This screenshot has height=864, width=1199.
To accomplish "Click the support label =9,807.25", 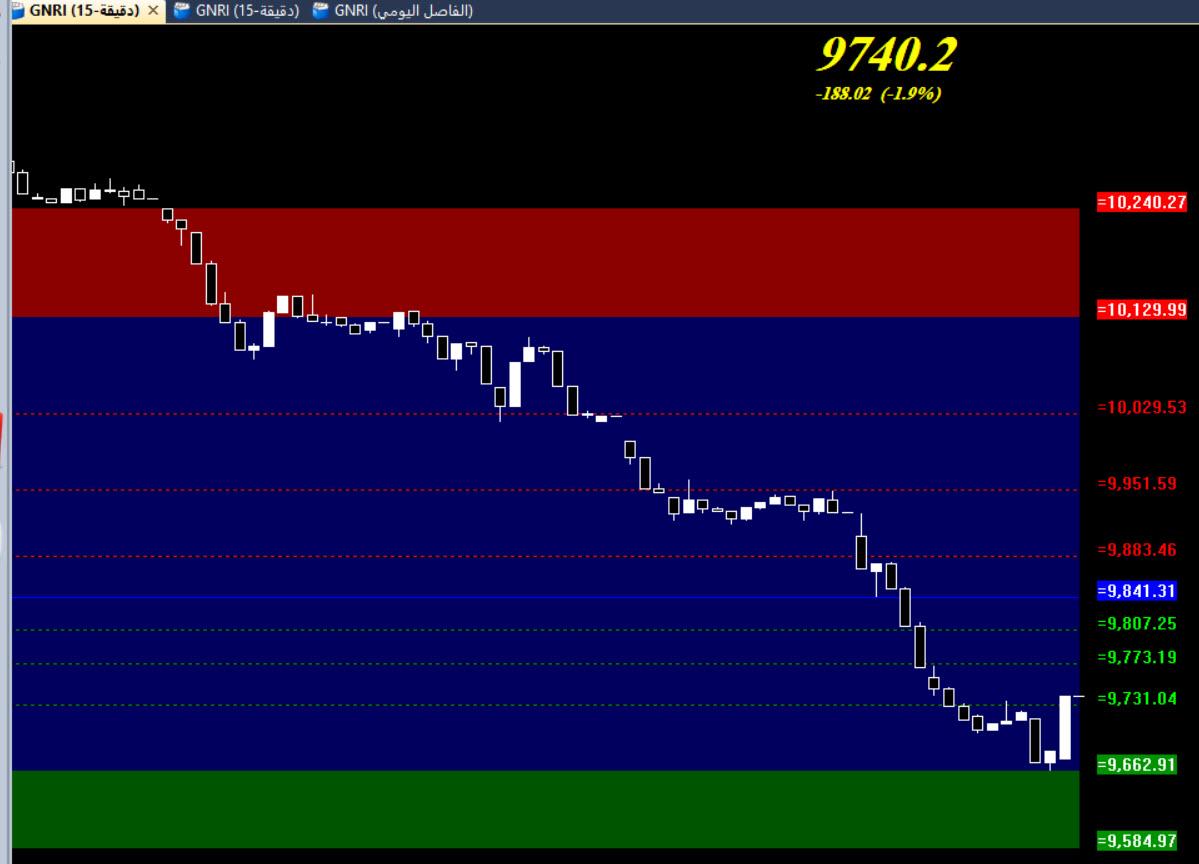I will 1137,623.
